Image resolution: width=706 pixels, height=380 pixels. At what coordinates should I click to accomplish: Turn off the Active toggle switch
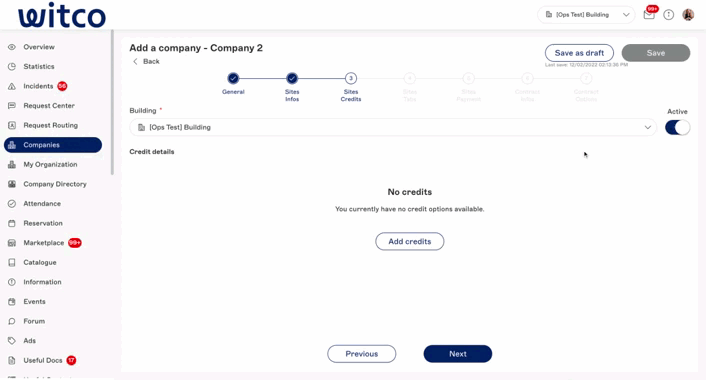[x=677, y=127]
